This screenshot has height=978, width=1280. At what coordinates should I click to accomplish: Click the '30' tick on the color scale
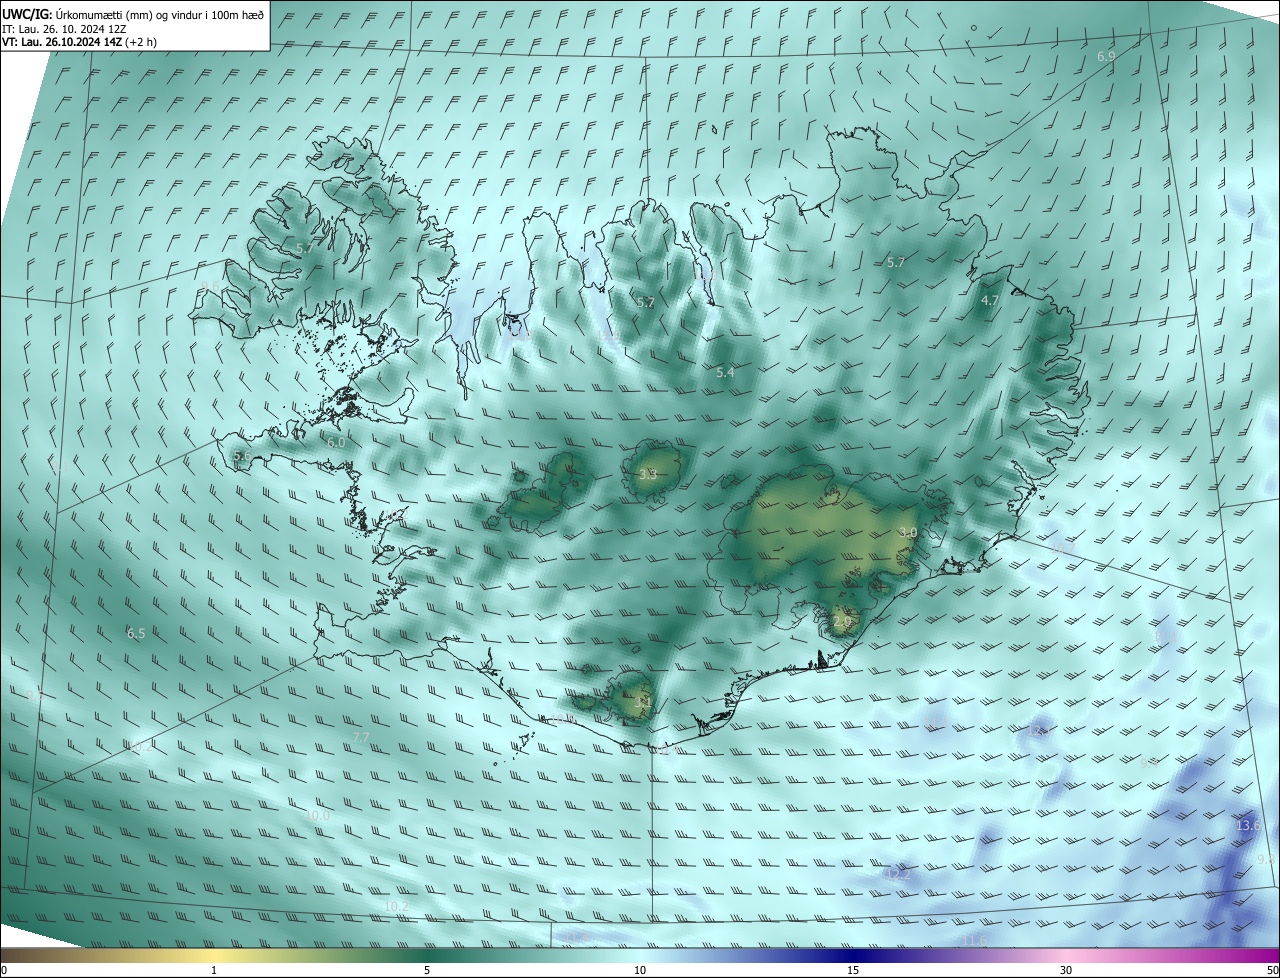click(x=1066, y=970)
